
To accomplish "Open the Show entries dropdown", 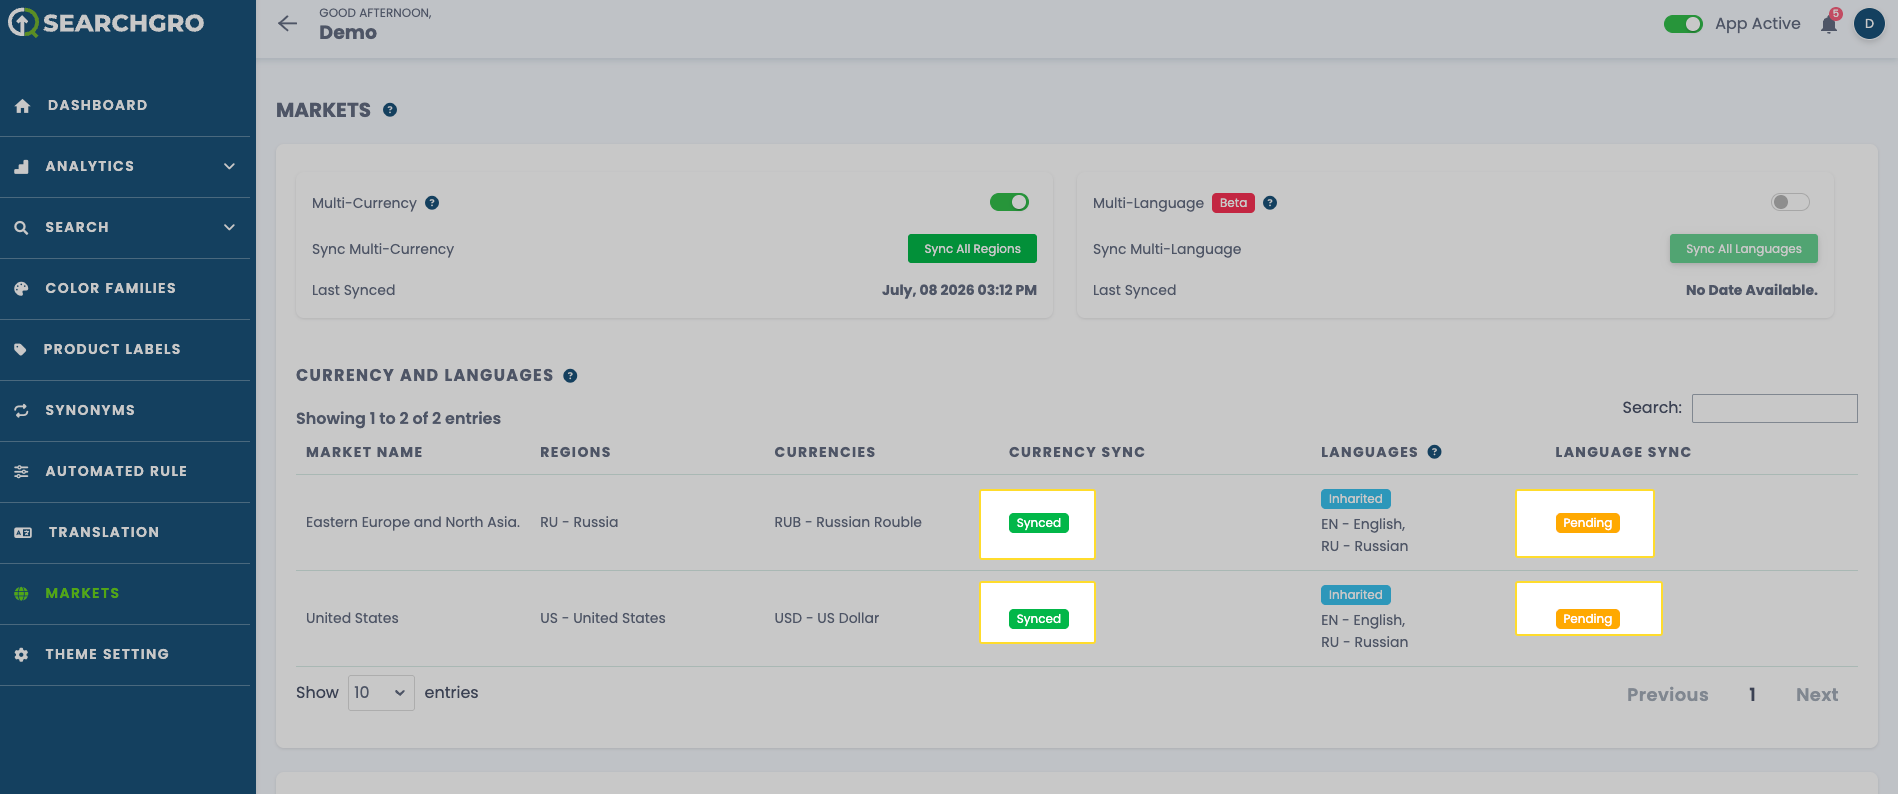I will (x=381, y=693).
